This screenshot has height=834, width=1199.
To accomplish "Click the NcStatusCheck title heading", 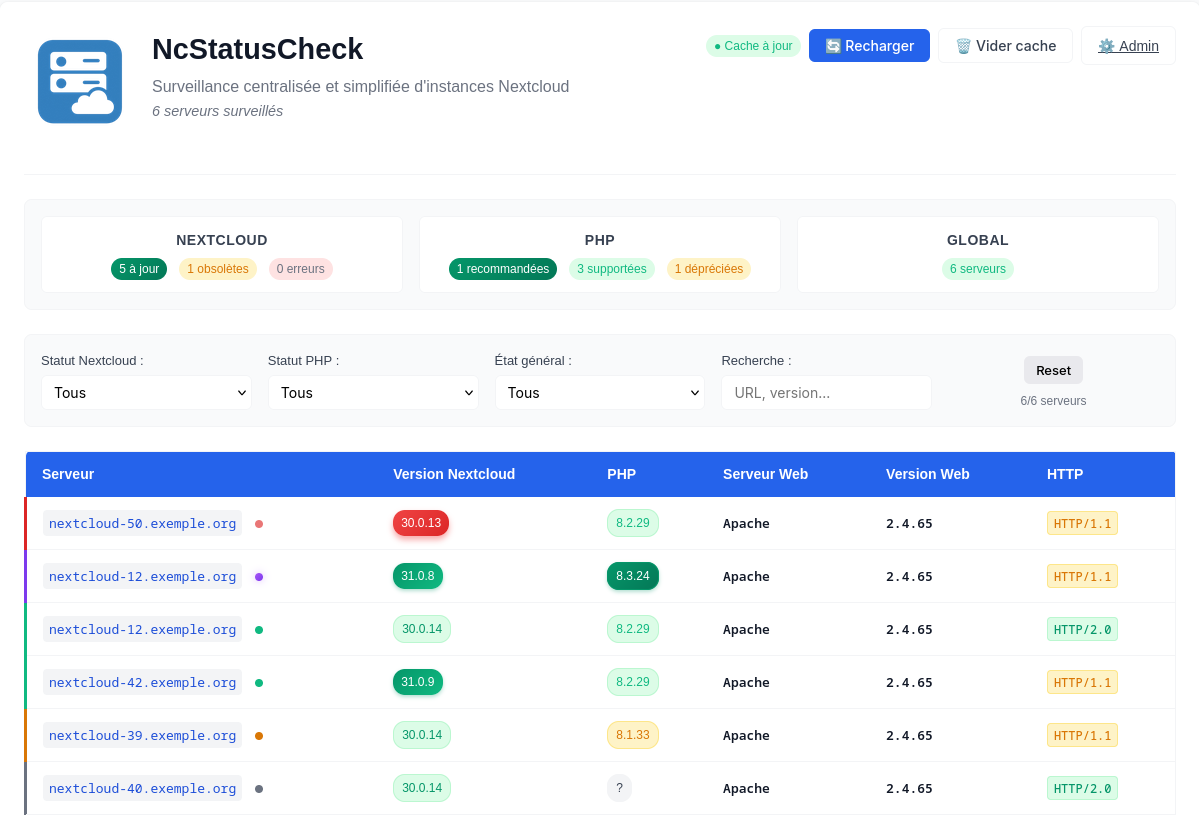I will coord(258,49).
